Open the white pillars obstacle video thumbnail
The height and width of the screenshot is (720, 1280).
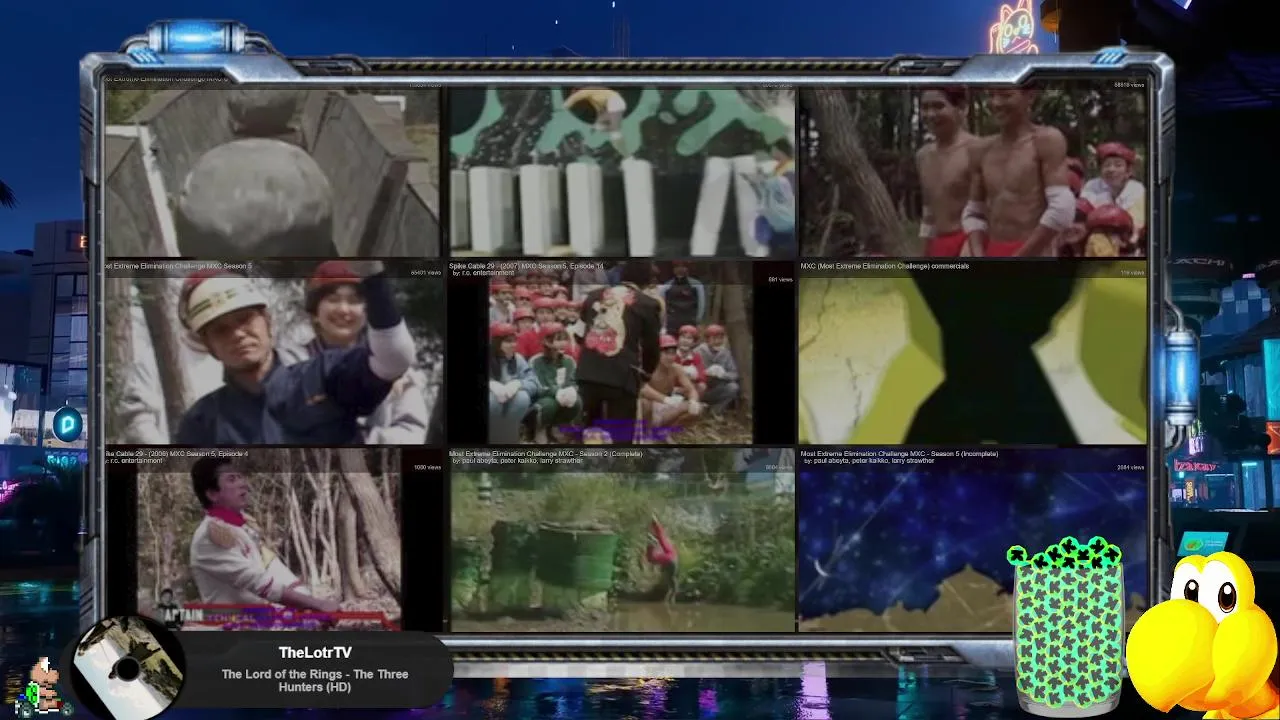click(x=622, y=171)
